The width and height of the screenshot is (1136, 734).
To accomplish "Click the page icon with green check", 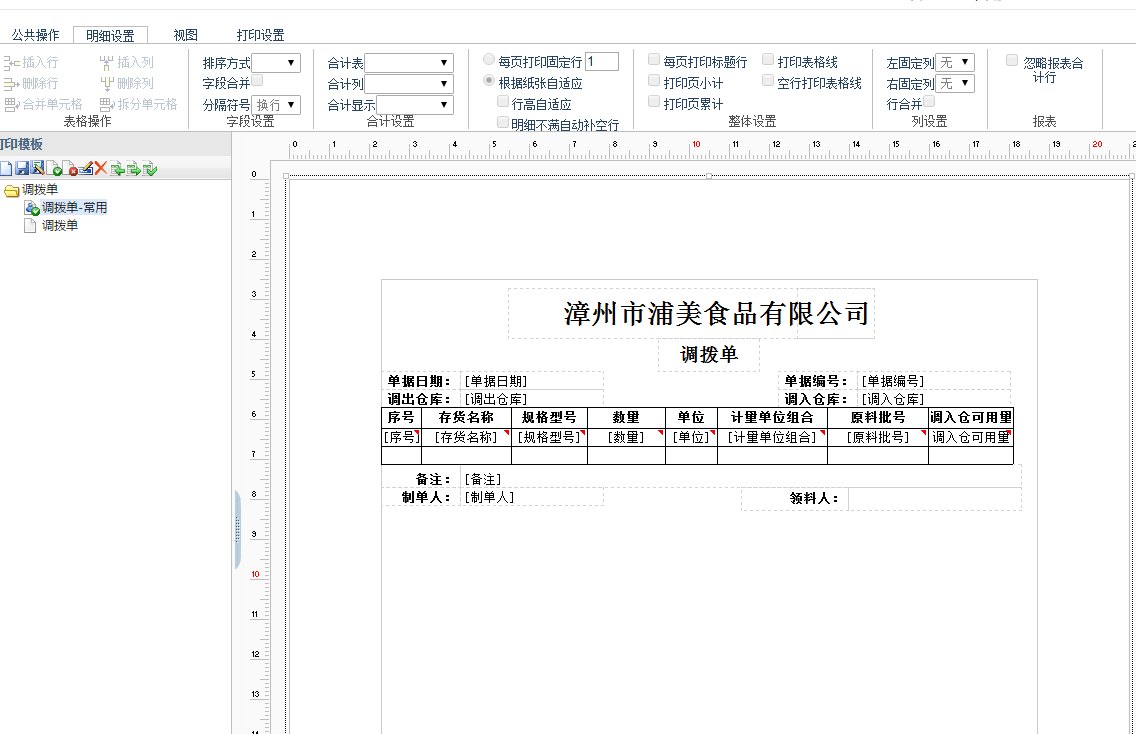I will pyautogui.click(x=54, y=169).
